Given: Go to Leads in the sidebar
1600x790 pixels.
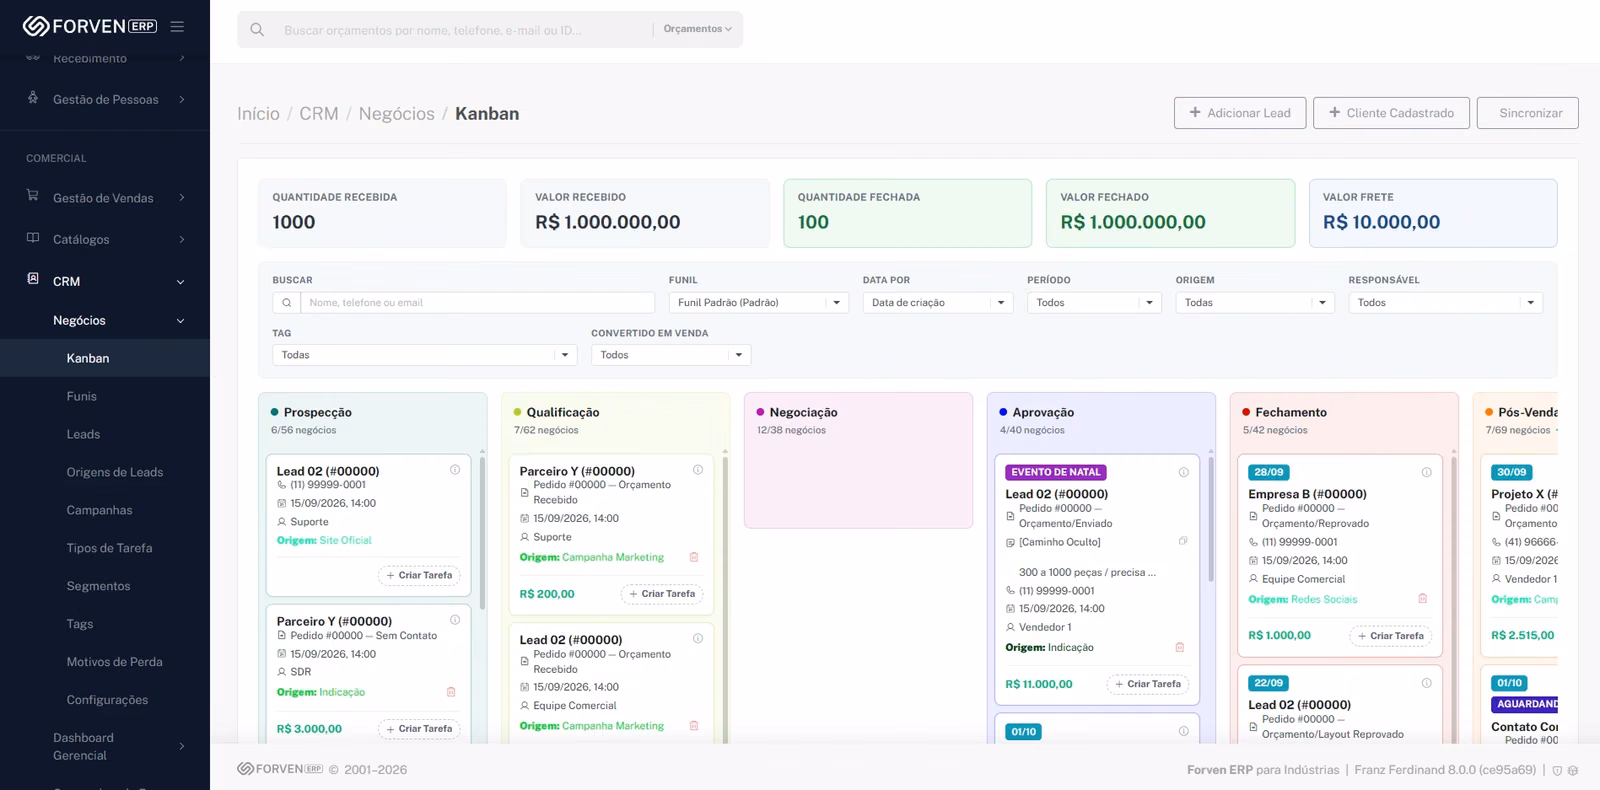Looking at the screenshot, I should [83, 434].
